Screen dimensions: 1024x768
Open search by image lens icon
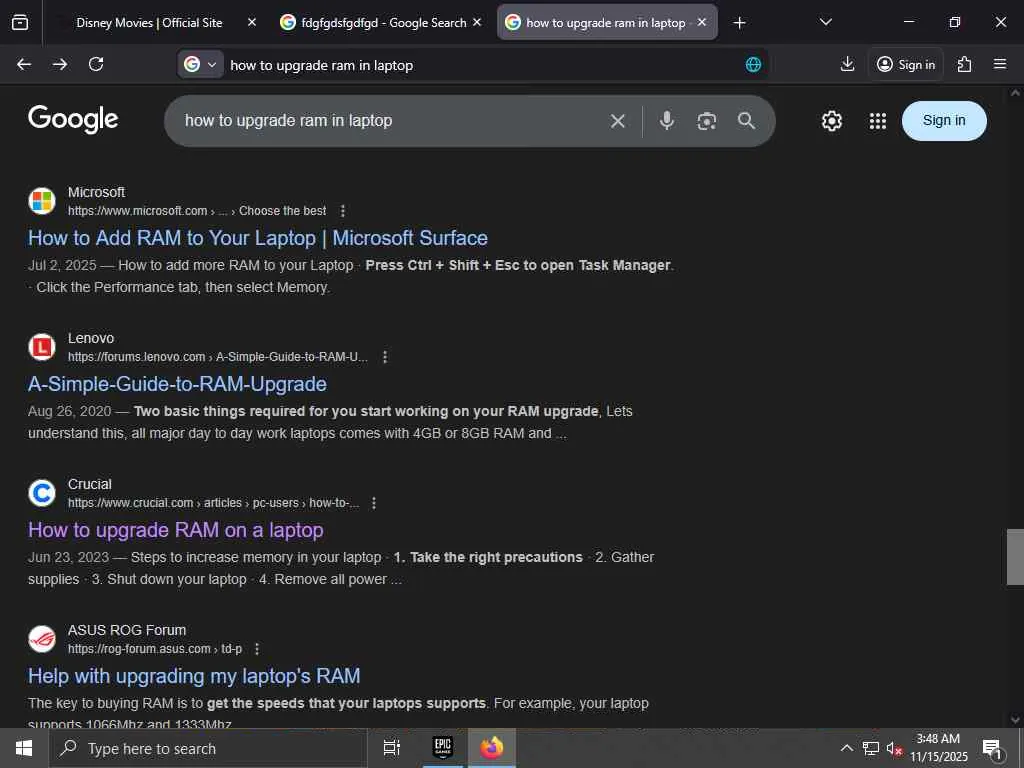(707, 121)
